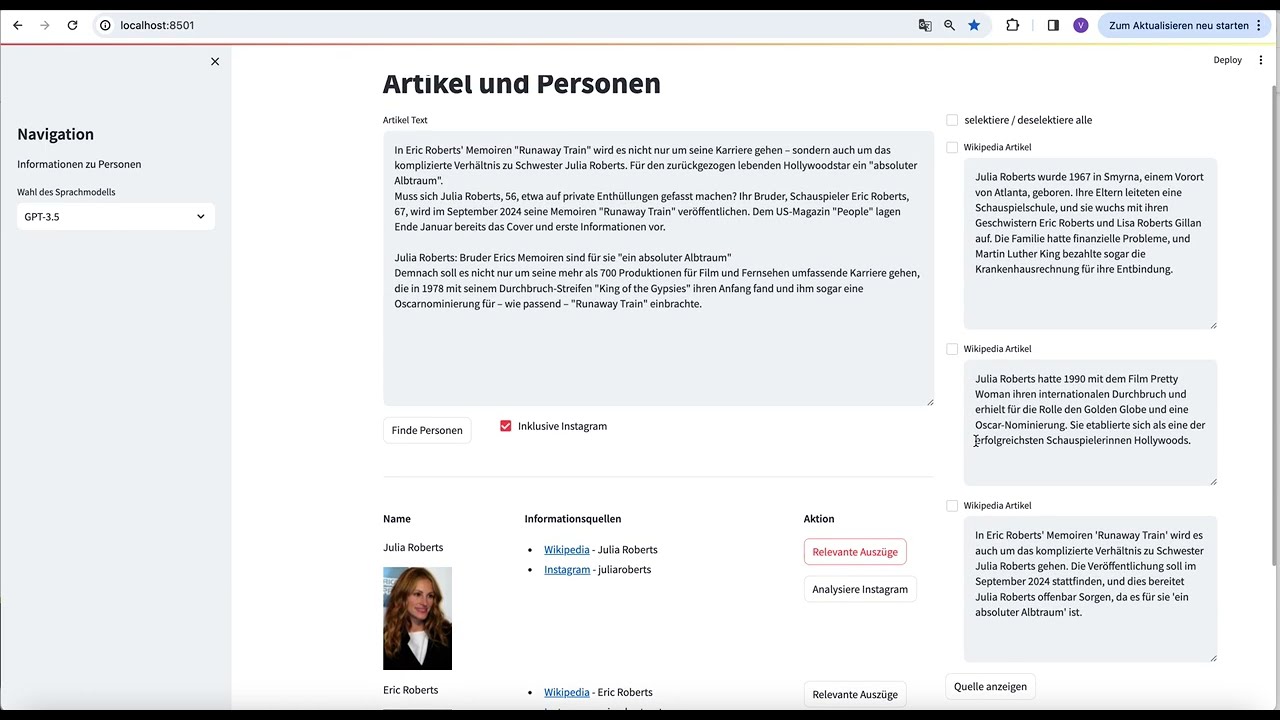Click the 'Name' column header
The image size is (1280, 720).
point(396,519)
